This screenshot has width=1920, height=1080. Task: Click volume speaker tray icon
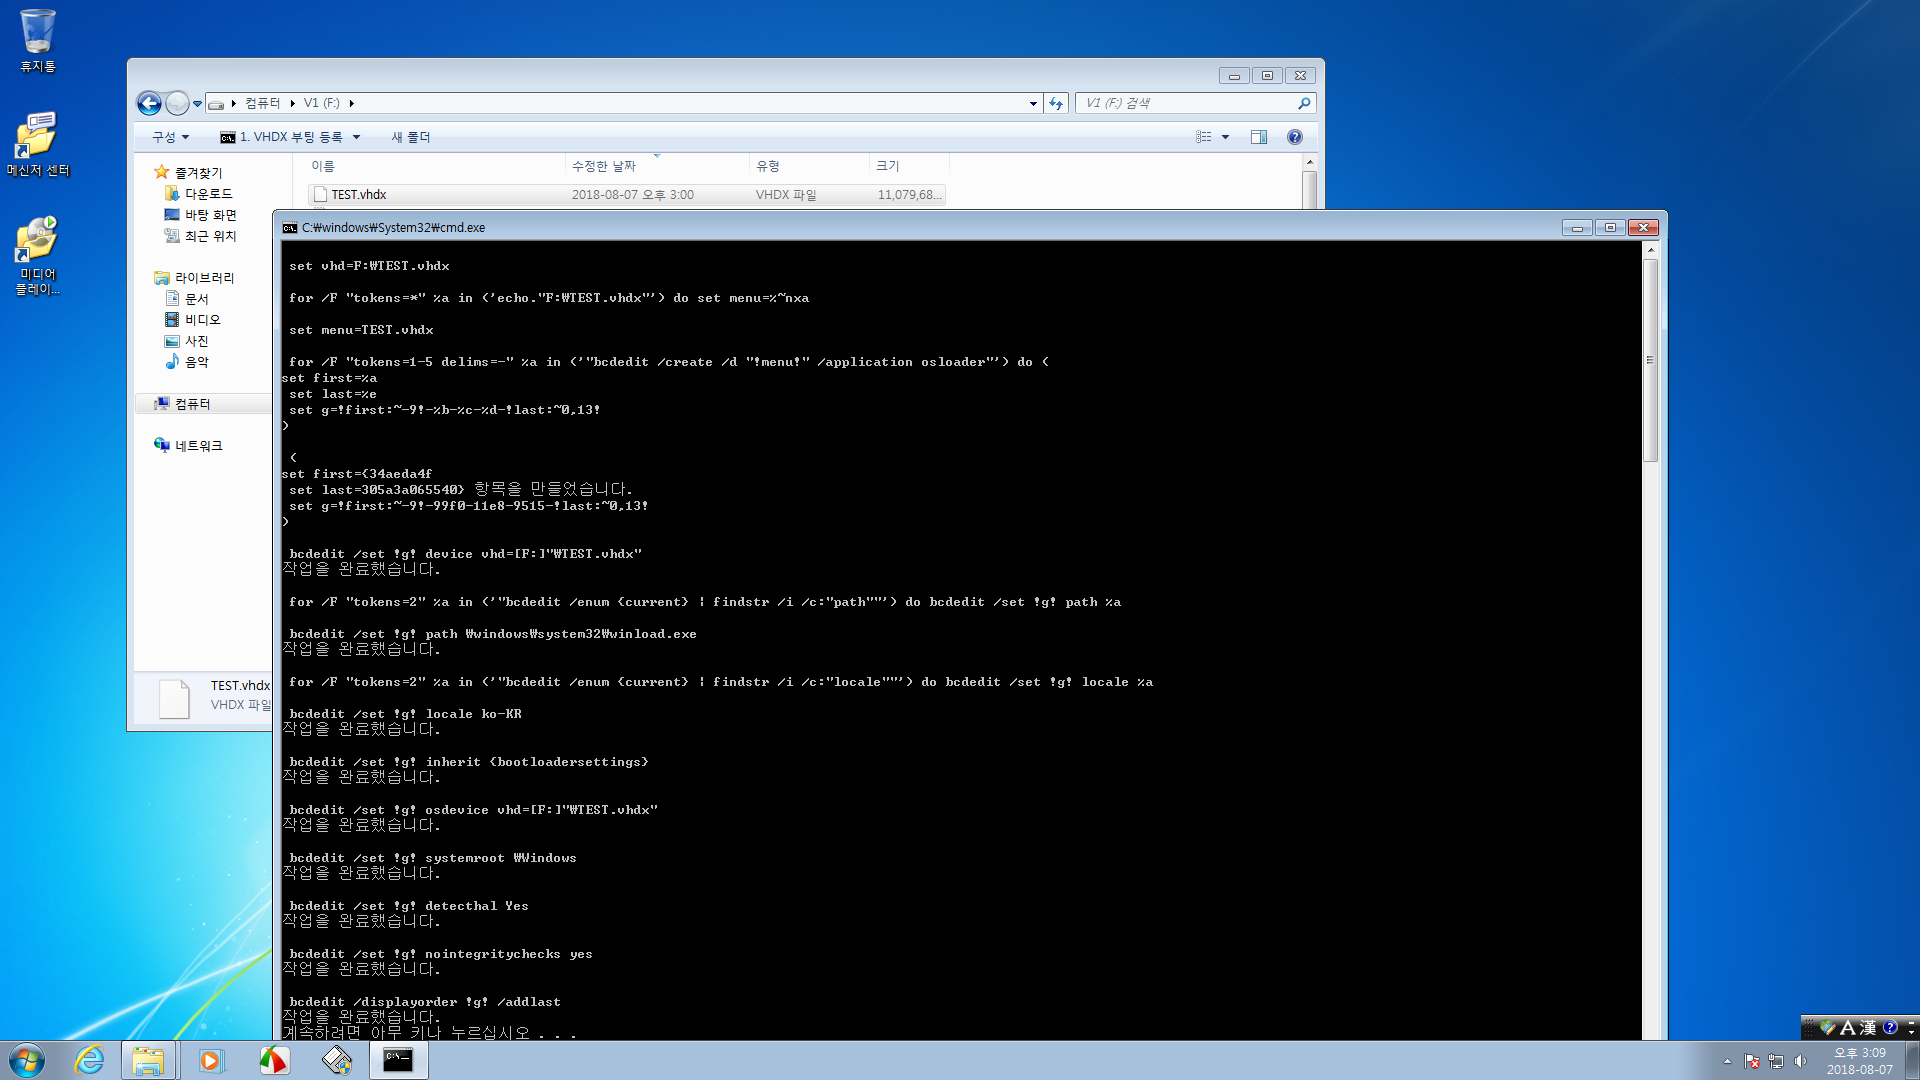coord(1800,1061)
